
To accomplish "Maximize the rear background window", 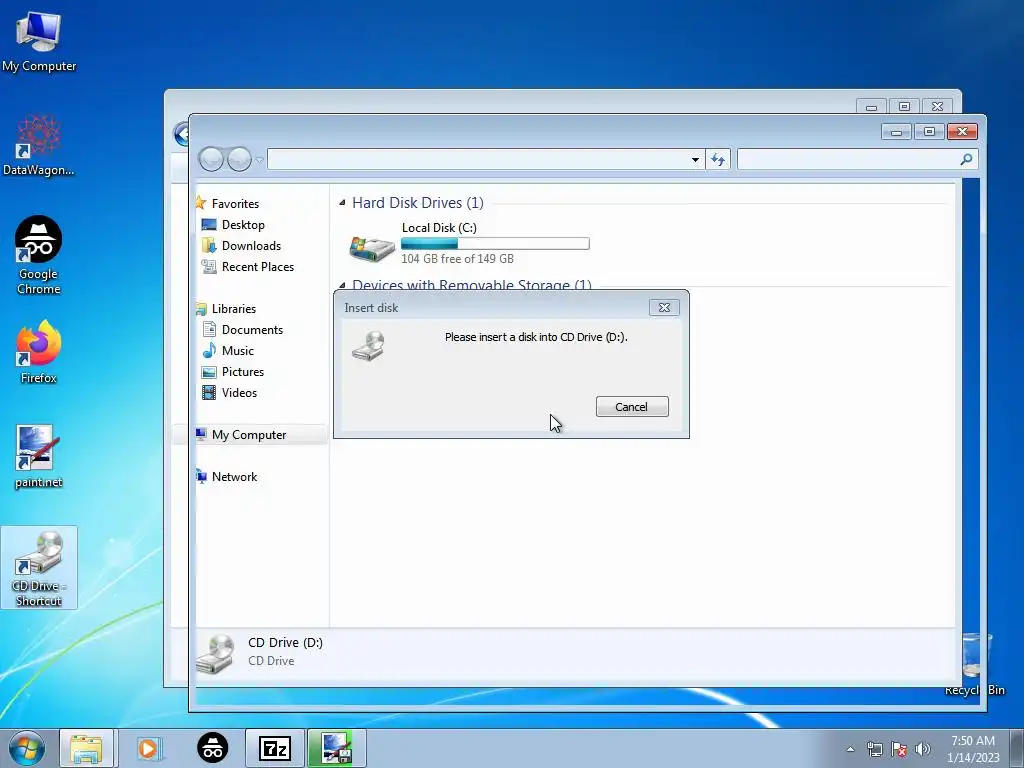I will pos(904,106).
